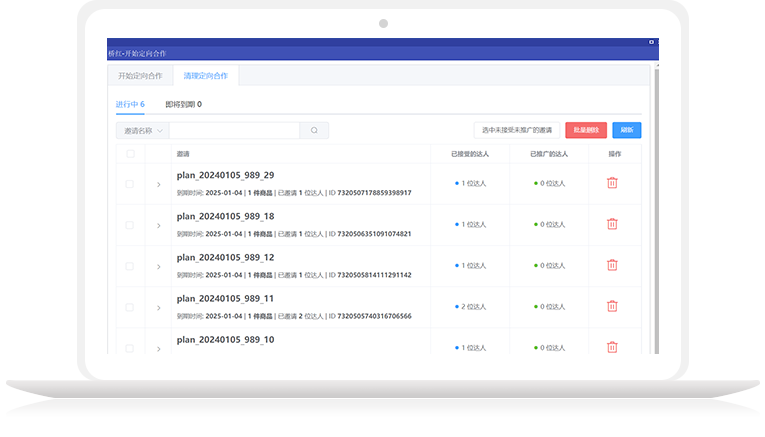This screenshot has height=437, width=765.
Task: Toggle the select-all checkbox in table header
Action: coord(130,154)
